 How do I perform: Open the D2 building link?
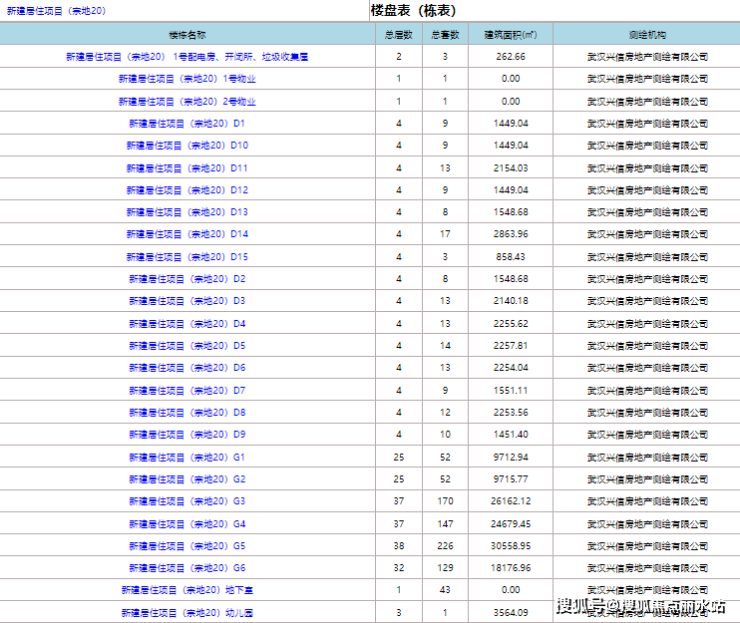coord(187,279)
